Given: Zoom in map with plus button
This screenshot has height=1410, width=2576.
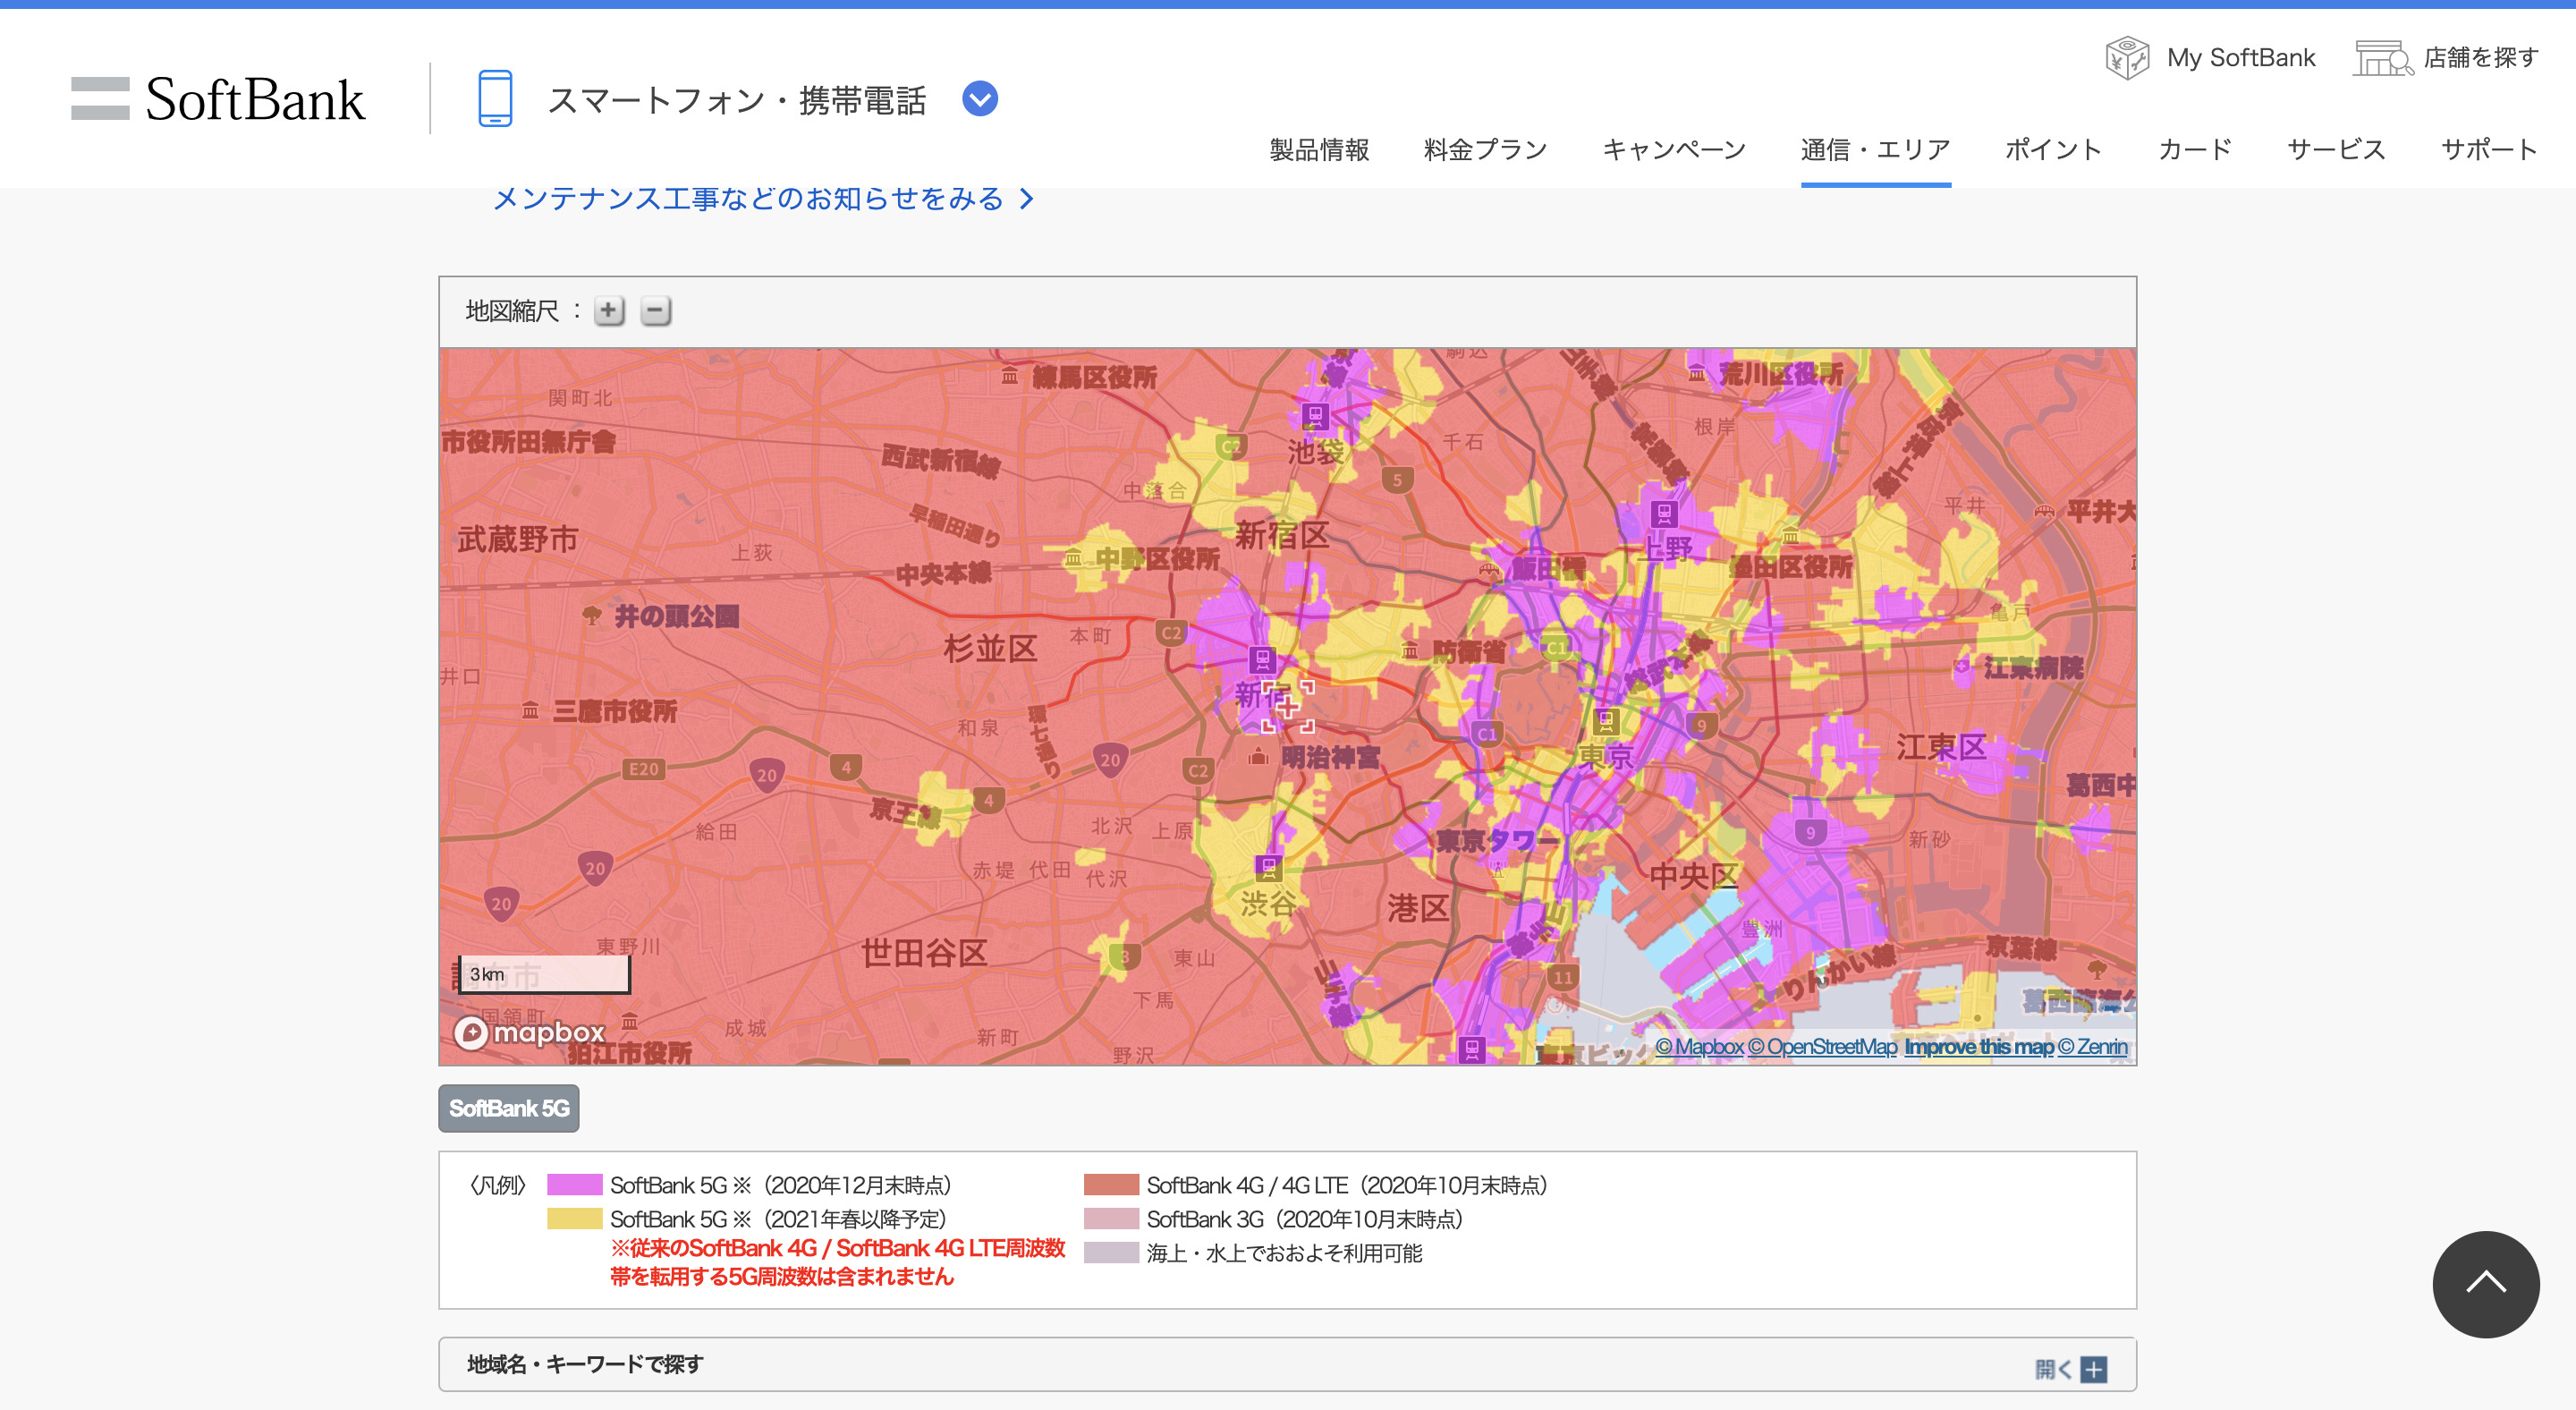Looking at the screenshot, I should click(609, 311).
